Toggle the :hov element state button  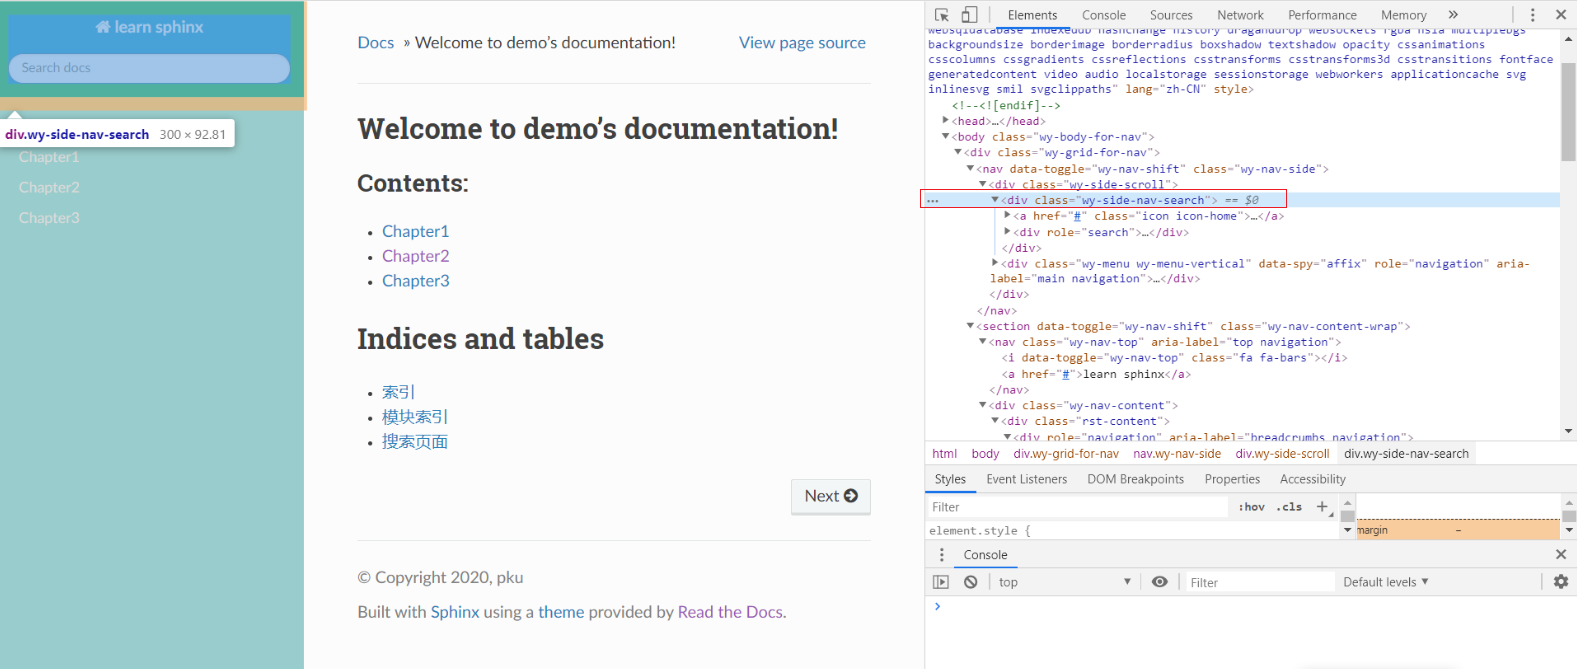tap(1251, 507)
